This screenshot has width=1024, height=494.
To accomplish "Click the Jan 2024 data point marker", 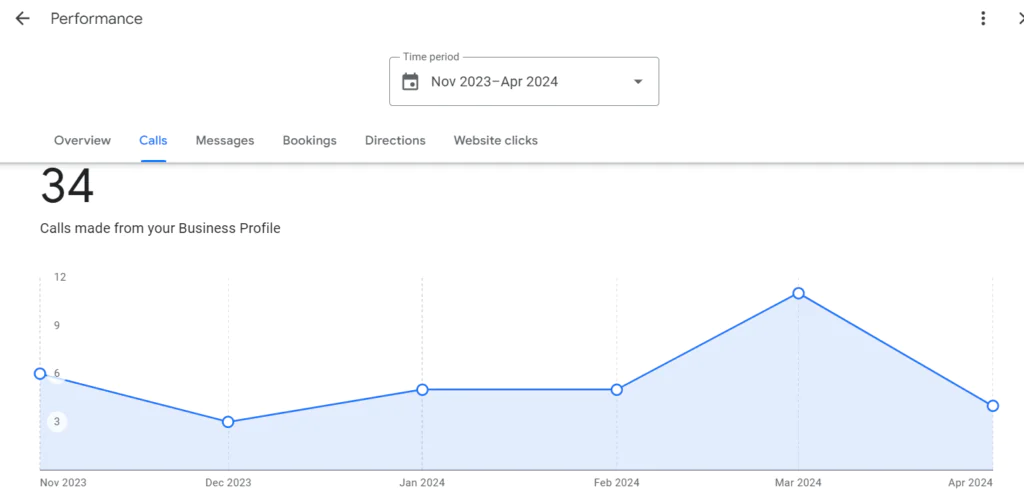I will [x=422, y=389].
